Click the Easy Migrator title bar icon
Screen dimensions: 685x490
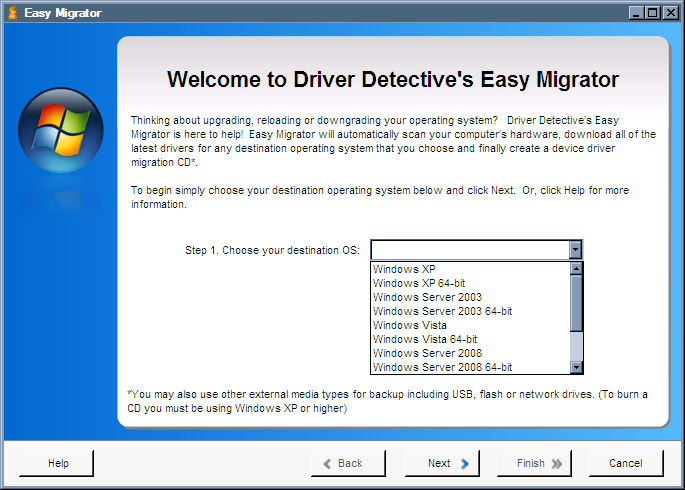(13, 13)
